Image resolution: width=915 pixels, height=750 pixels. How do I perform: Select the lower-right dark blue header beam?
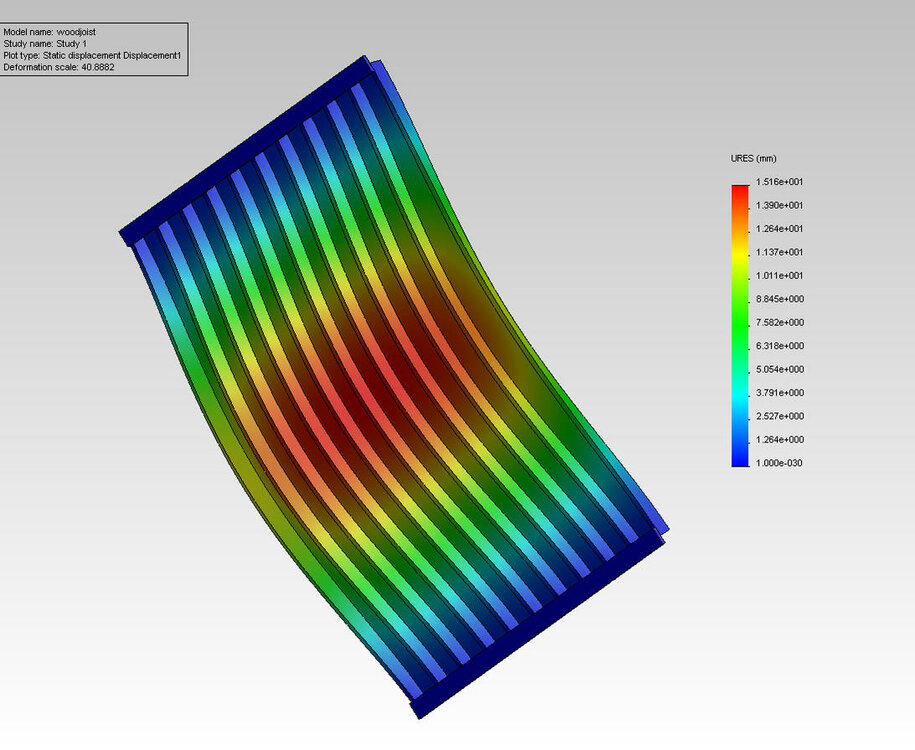(537, 626)
